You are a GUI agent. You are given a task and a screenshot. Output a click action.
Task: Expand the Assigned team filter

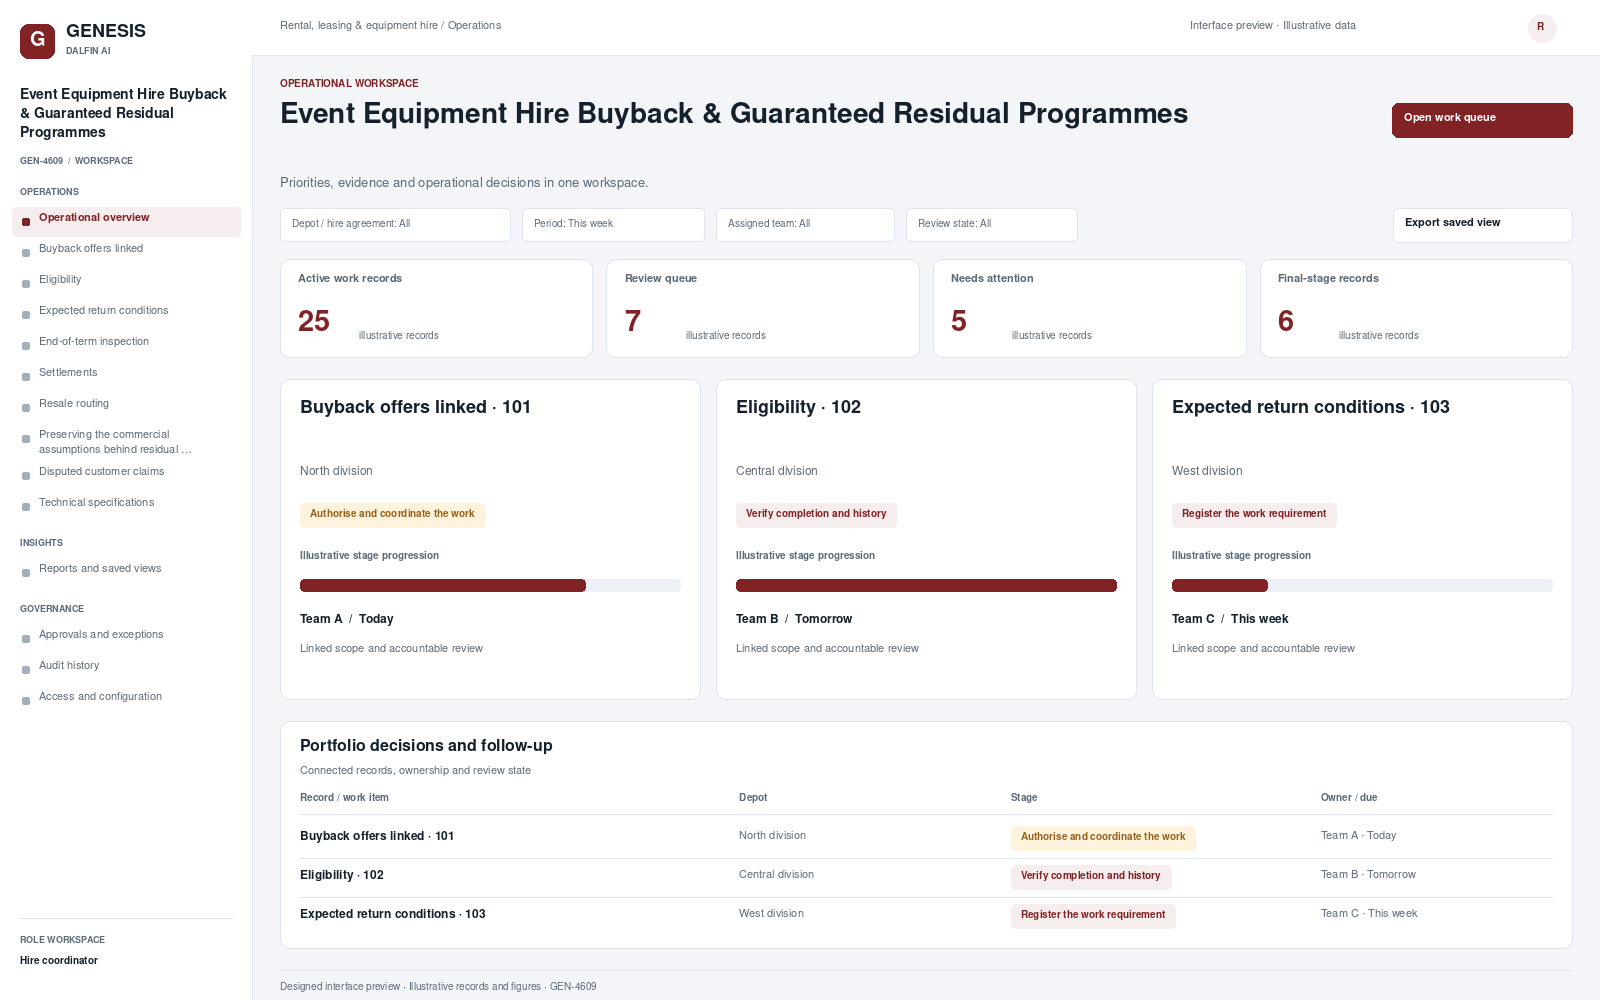[805, 225]
